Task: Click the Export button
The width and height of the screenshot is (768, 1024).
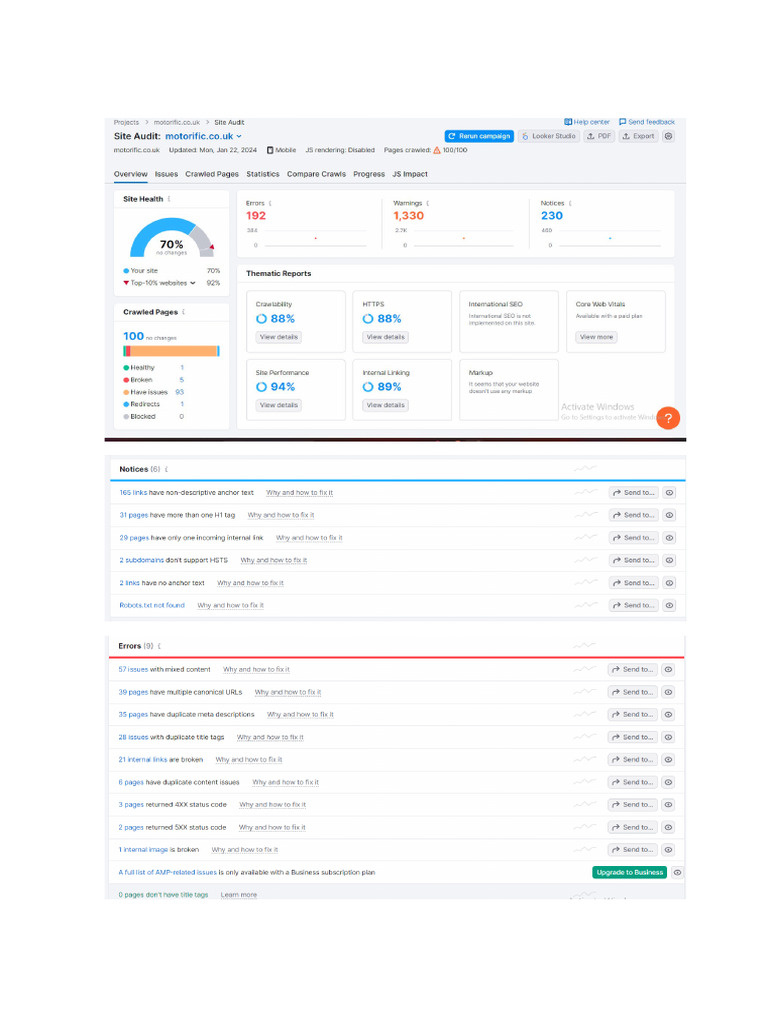Action: pos(638,136)
